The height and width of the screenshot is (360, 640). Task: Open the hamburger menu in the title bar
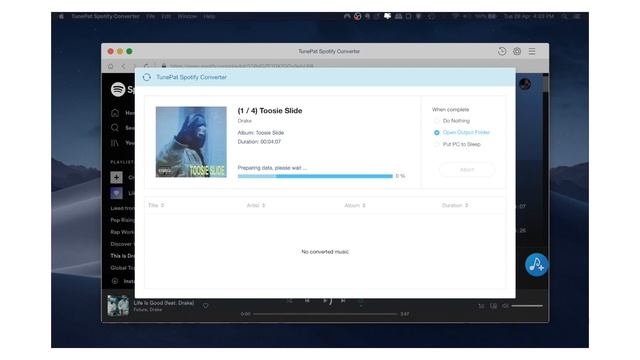click(x=532, y=51)
